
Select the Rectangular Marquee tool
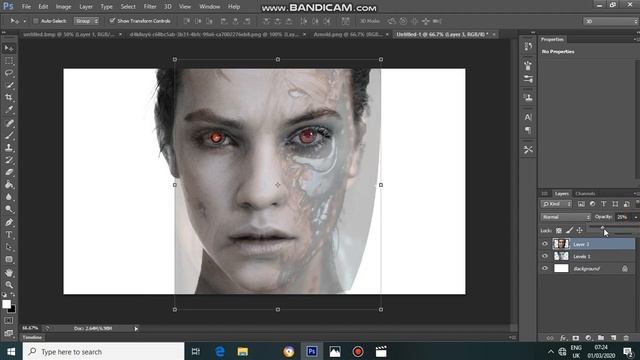[9, 61]
